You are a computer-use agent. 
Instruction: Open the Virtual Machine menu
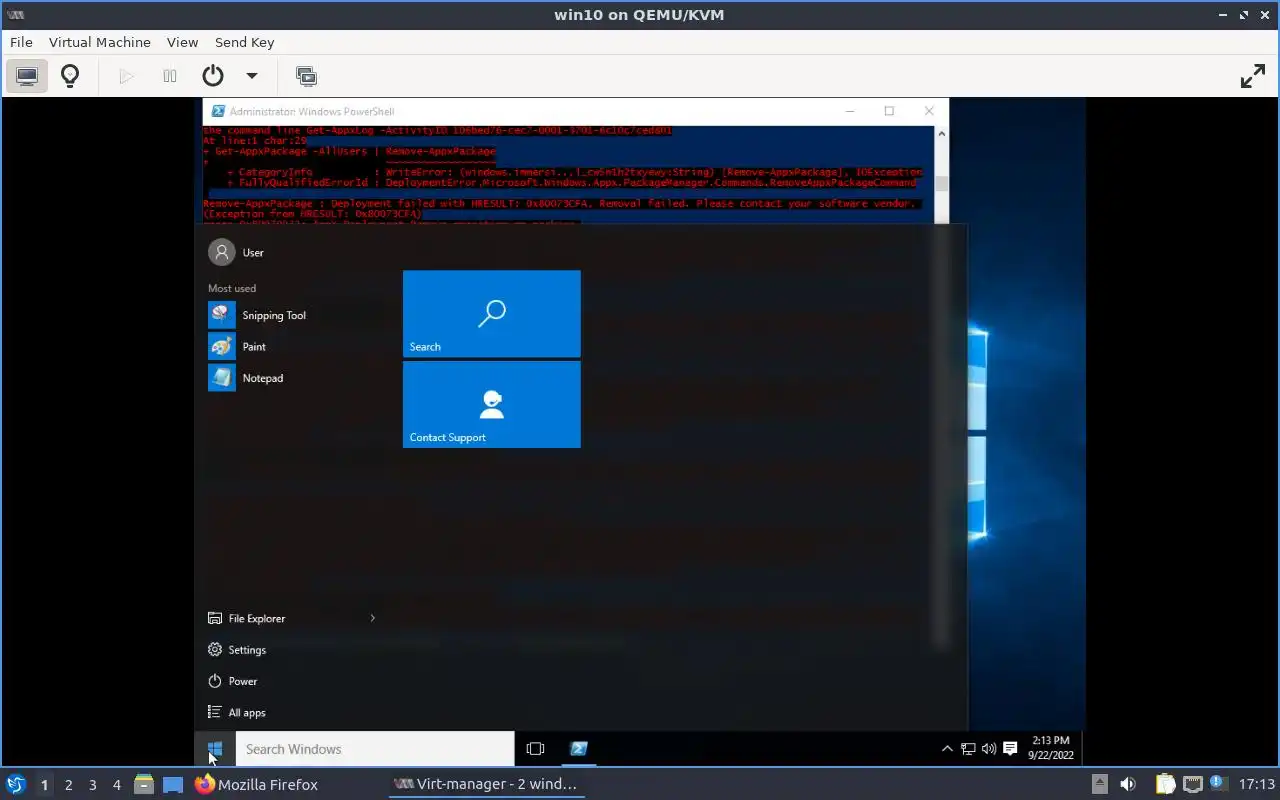click(x=100, y=42)
